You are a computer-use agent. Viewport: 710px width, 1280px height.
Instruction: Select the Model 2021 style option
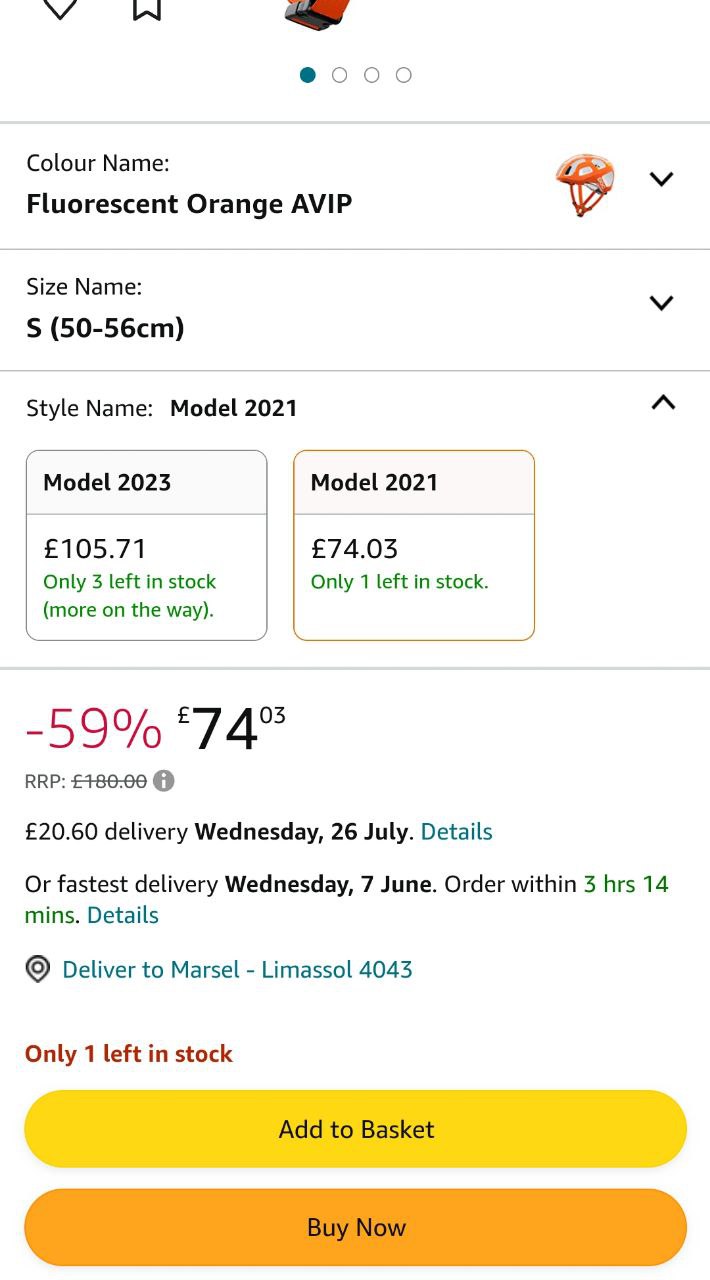click(x=414, y=545)
